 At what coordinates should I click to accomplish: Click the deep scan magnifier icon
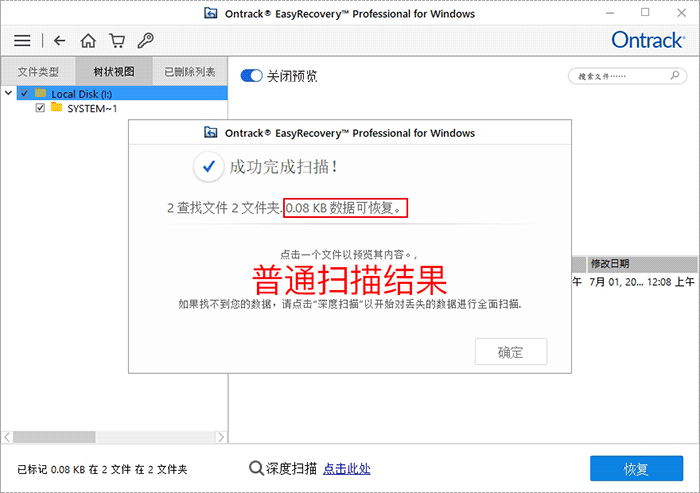coord(256,468)
